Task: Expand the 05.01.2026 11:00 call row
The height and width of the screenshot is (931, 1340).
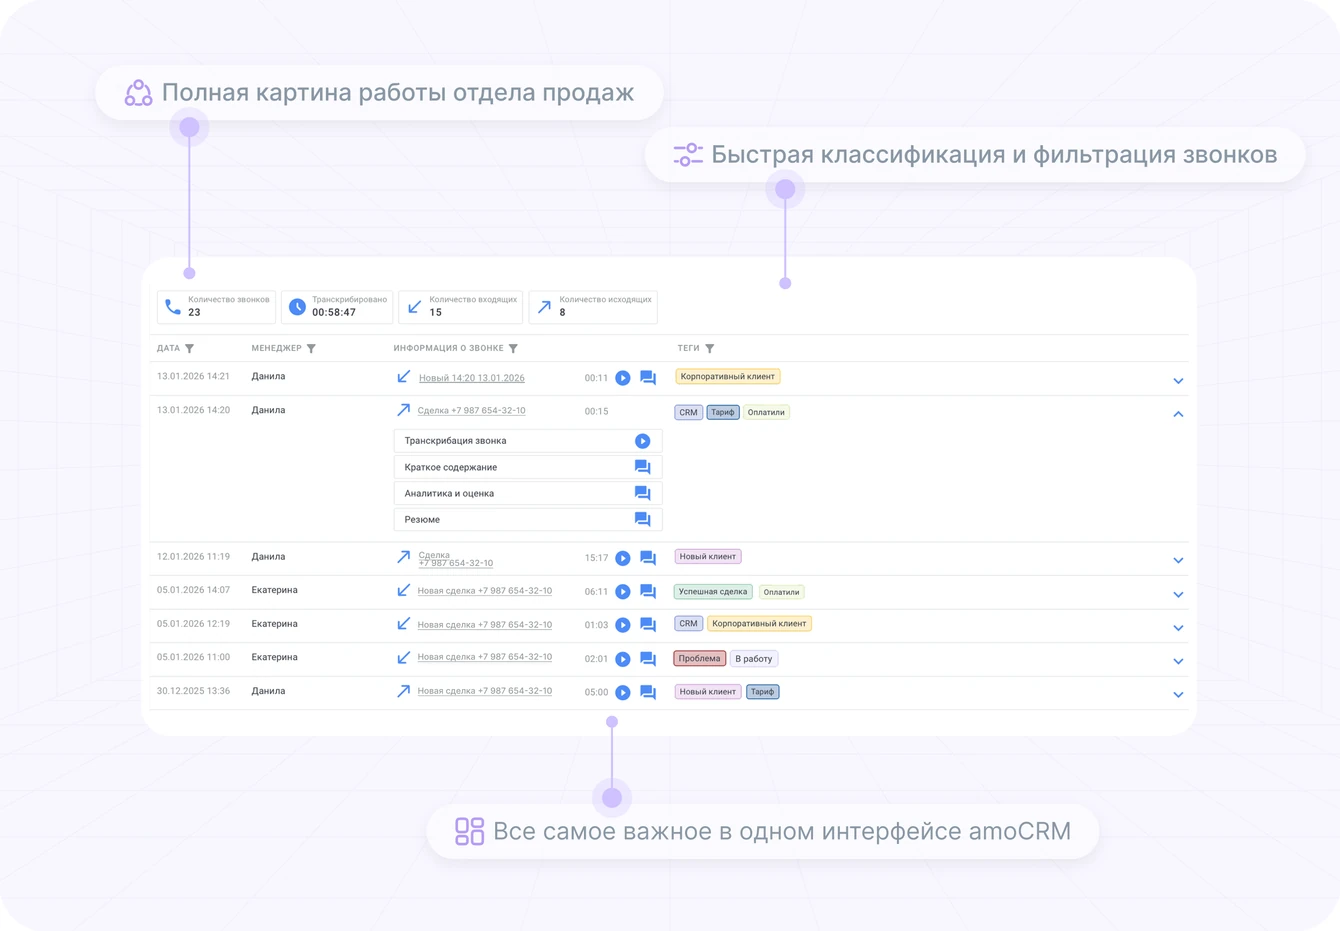Action: 1178,661
